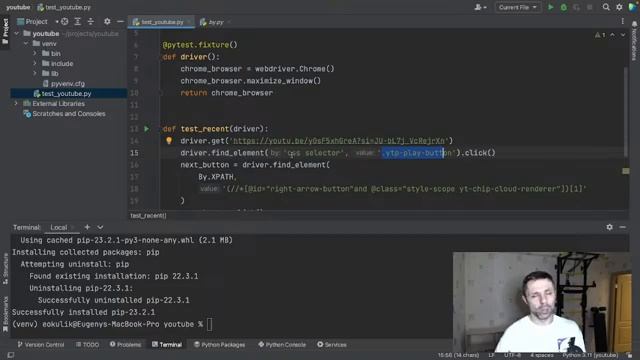
Task: Open the Notifications side panel
Action: 635,41
